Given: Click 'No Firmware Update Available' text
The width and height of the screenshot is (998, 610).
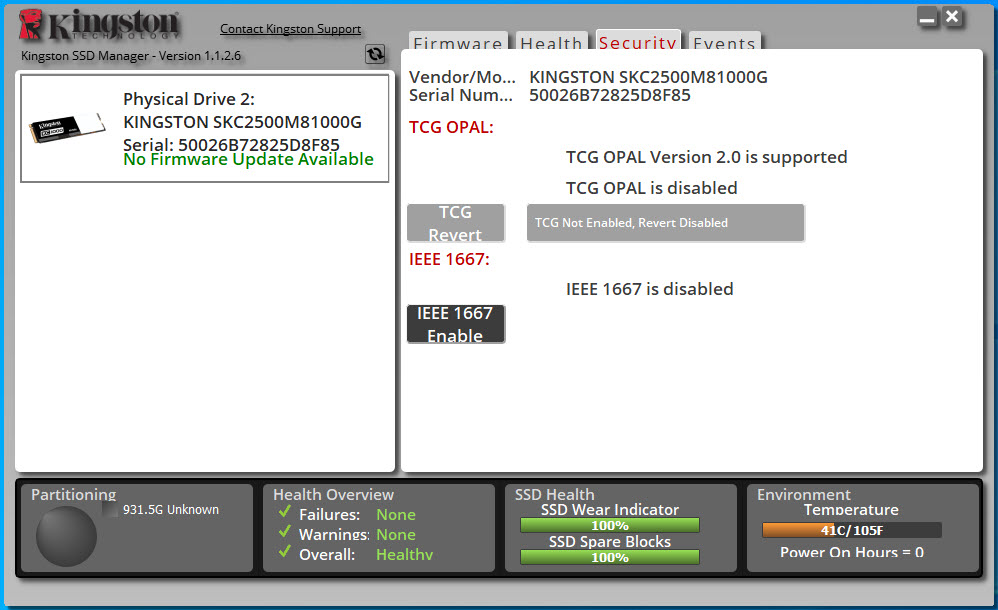Looking at the screenshot, I should point(248,159).
